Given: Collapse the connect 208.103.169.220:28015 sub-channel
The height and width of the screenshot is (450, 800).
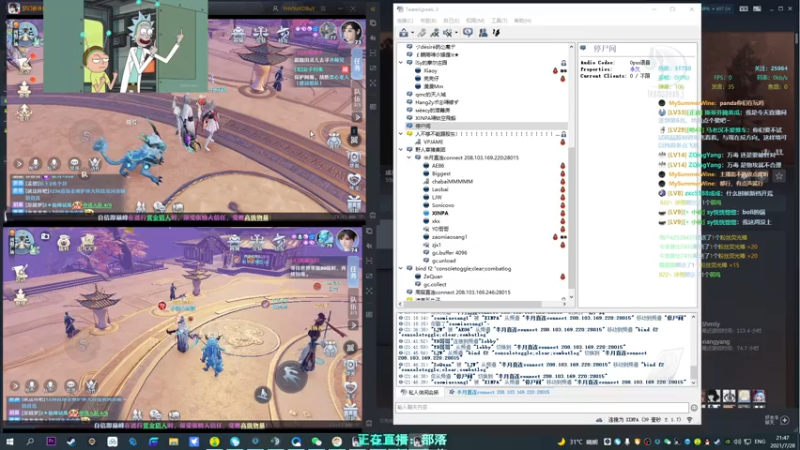Looking at the screenshot, I should 409,158.
